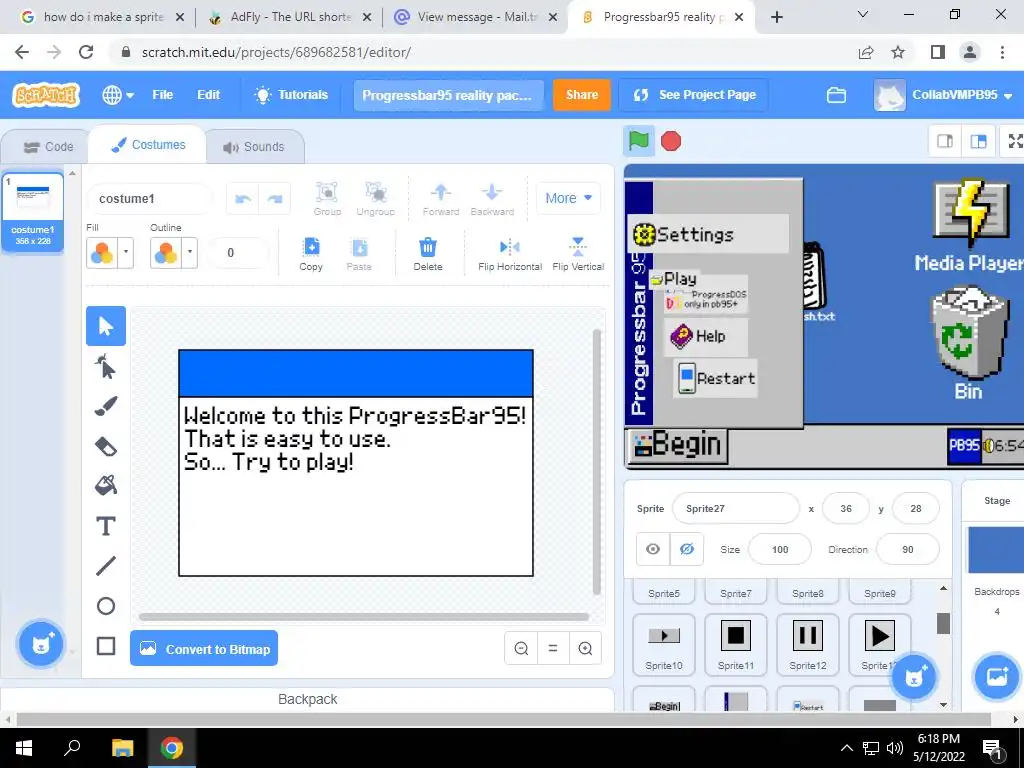Choose the Brush tool
The image size is (1024, 768).
(106, 406)
